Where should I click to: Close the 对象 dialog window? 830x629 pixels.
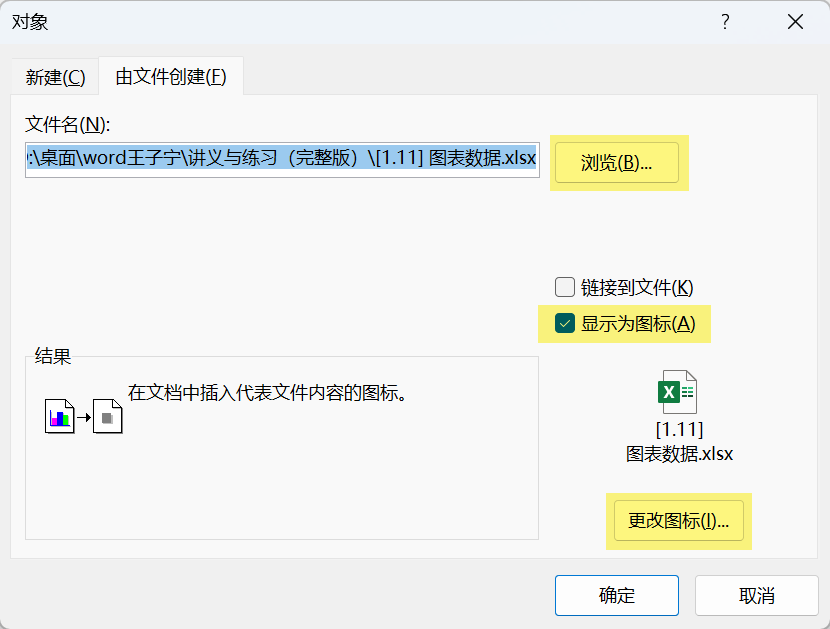(795, 22)
